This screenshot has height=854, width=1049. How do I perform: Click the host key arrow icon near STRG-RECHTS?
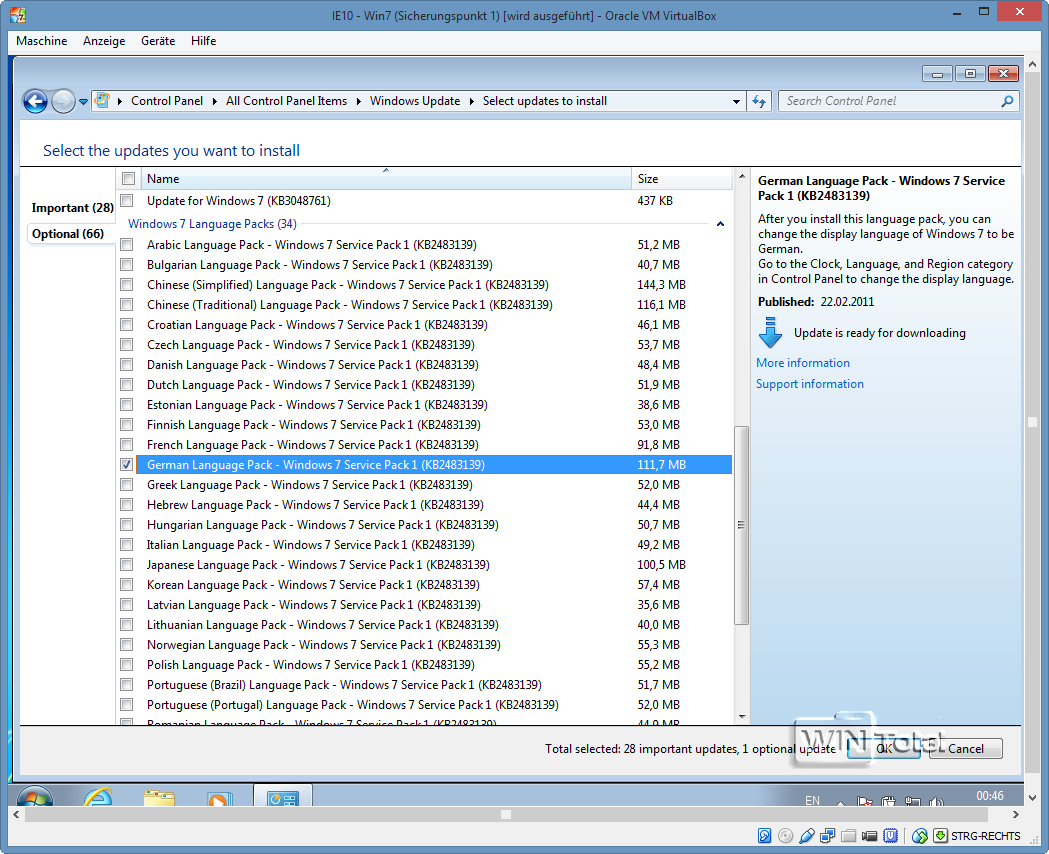[x=941, y=836]
